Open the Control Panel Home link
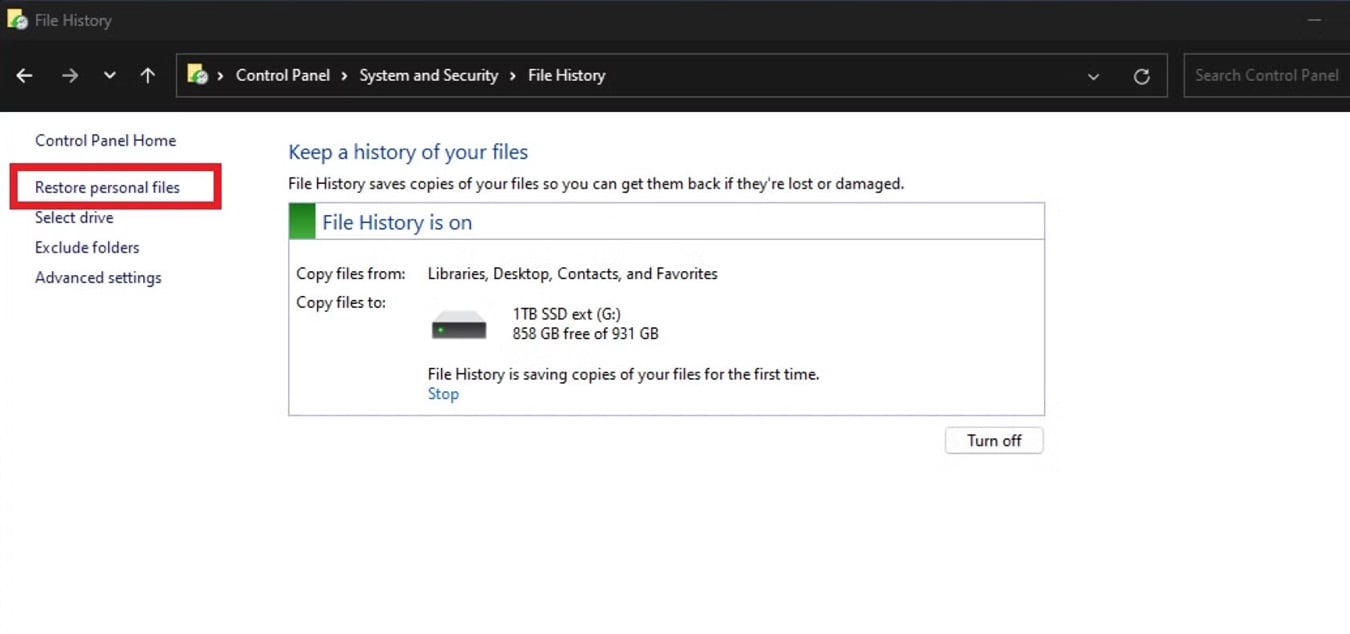 coord(105,141)
